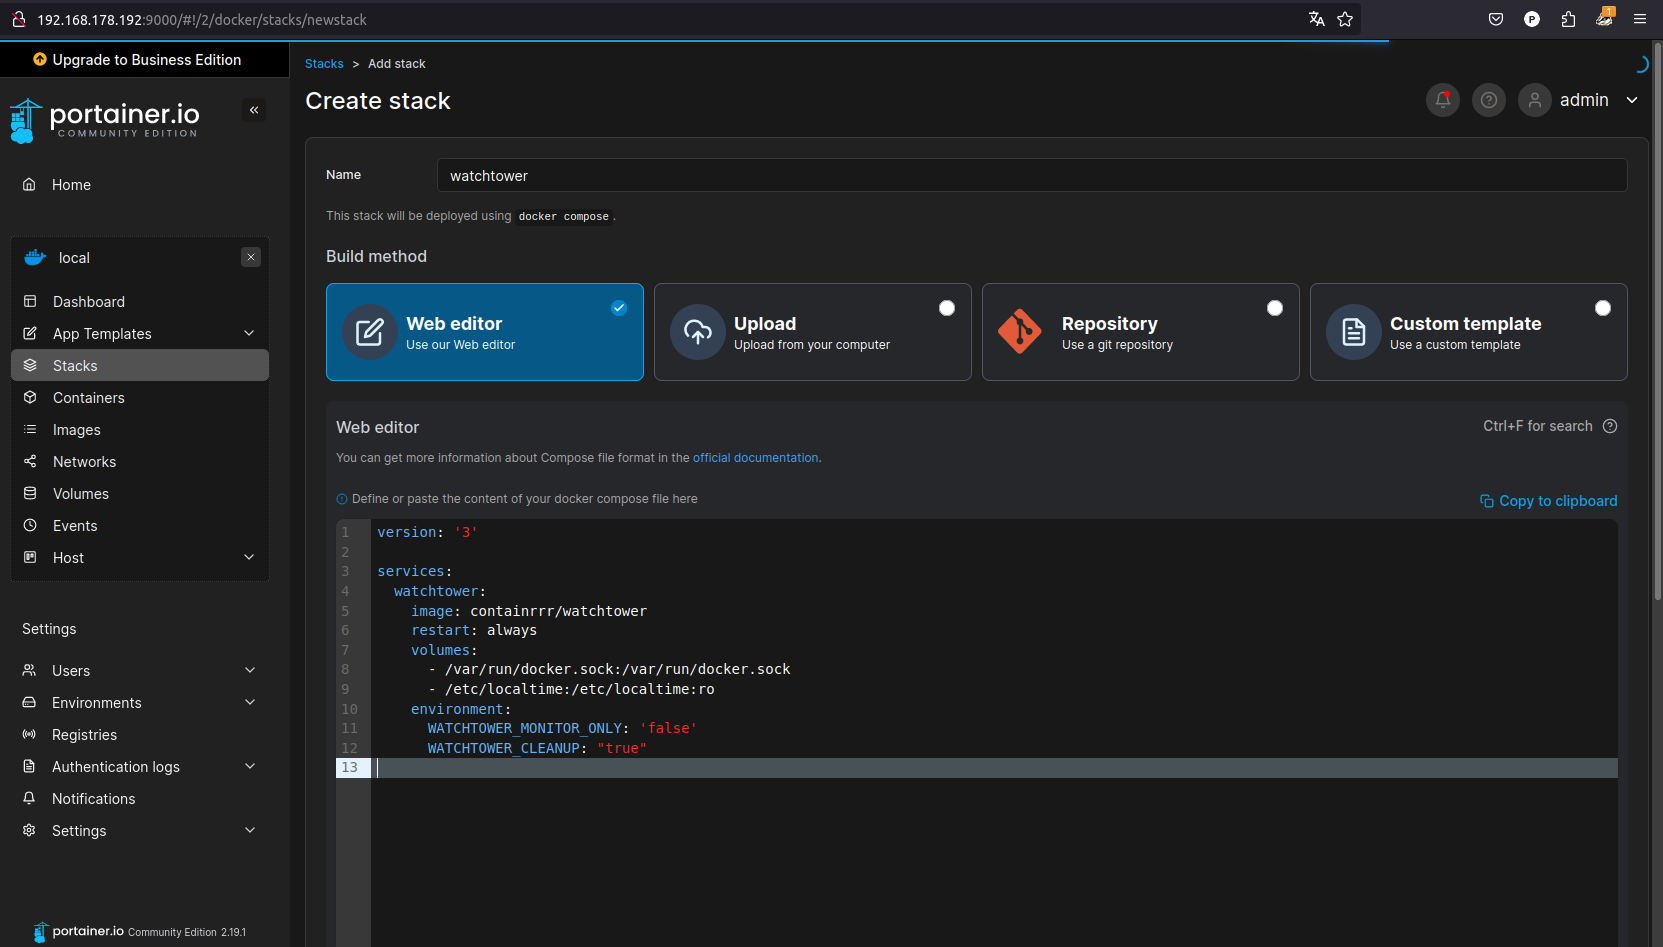Screen dimensions: 1663x947
Task: Bookmark page with the star icon
Action: coord(1345,19)
